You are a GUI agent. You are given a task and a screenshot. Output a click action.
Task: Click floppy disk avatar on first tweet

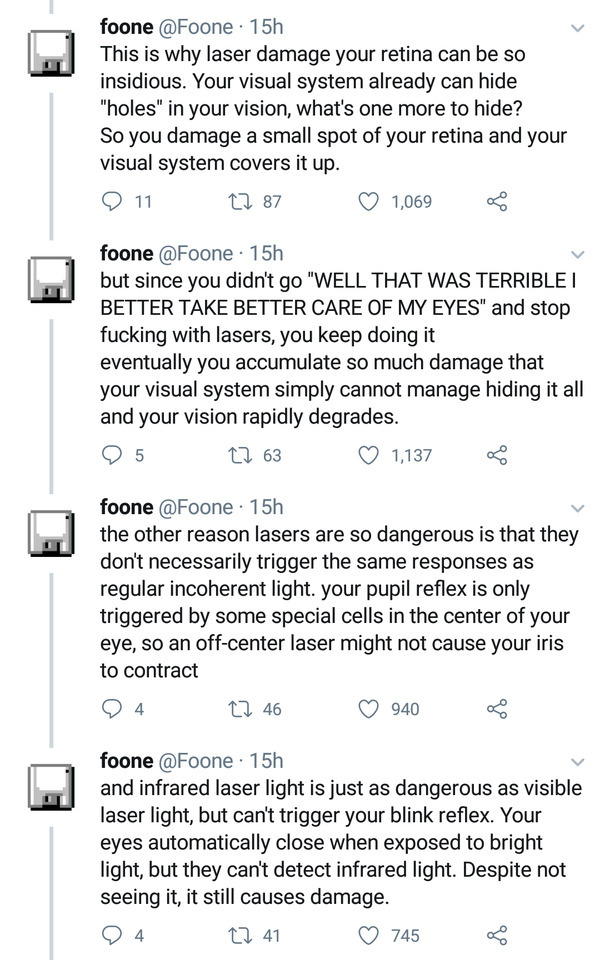(x=50, y=52)
